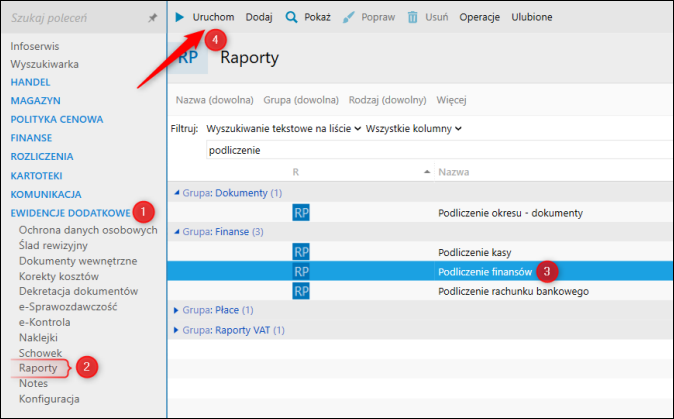Click the Uruchom play icon
This screenshot has width=674, height=419.
(x=180, y=17)
